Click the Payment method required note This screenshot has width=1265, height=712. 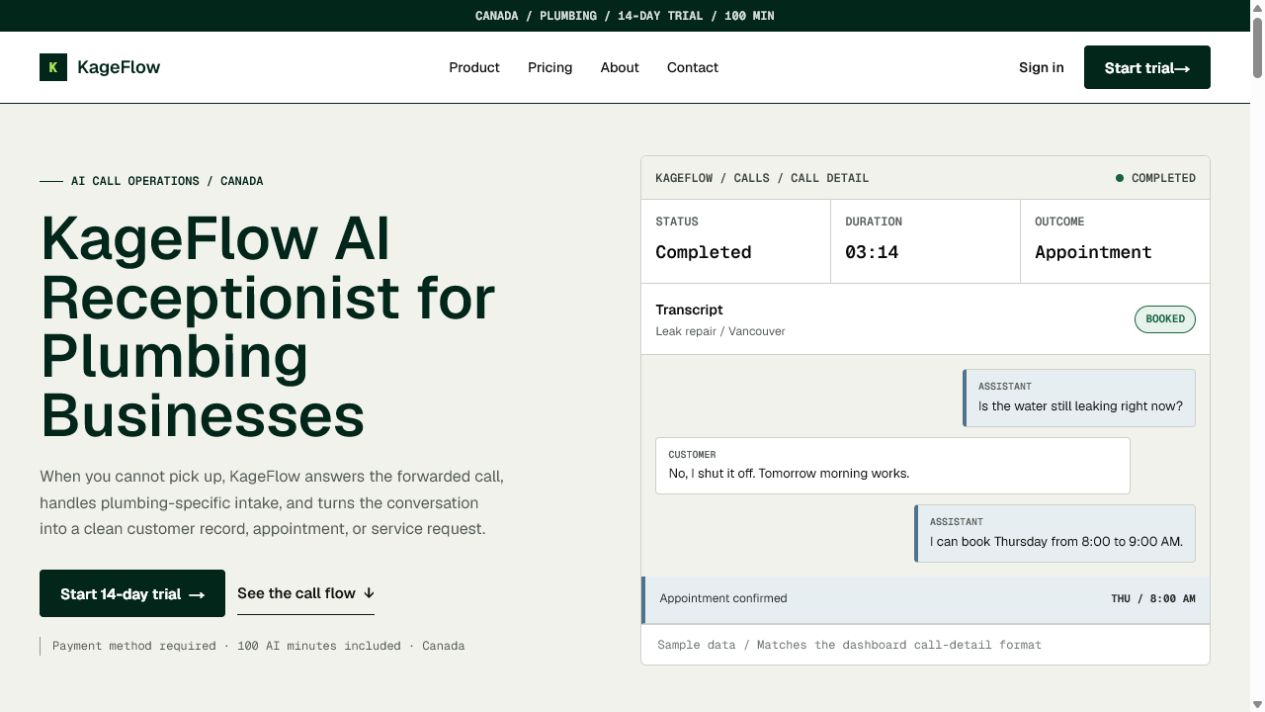click(x=258, y=646)
